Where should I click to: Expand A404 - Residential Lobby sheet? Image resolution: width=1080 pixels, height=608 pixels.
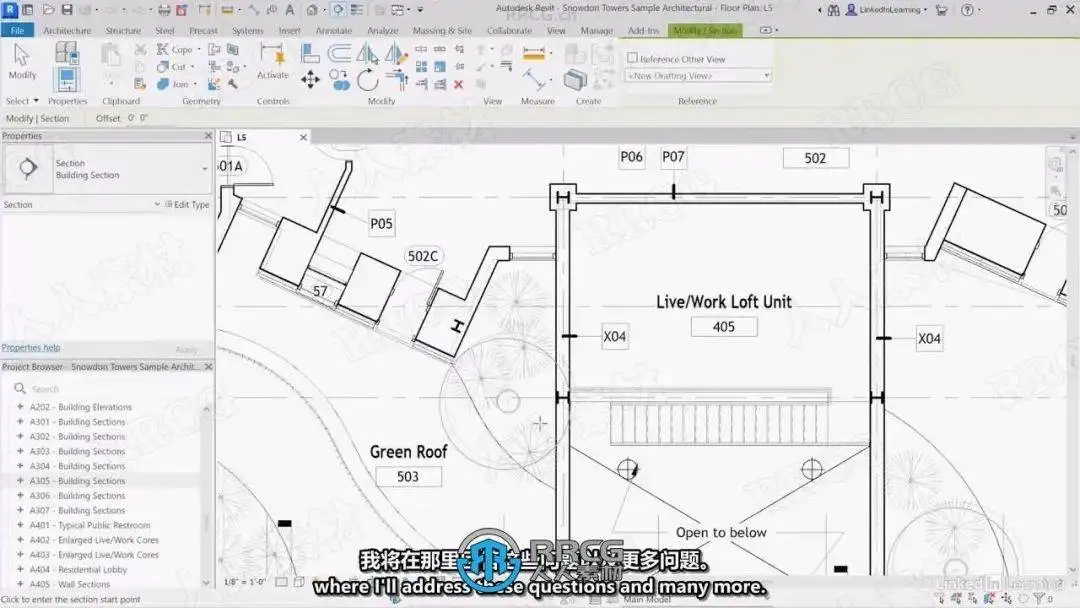[x=20, y=569]
